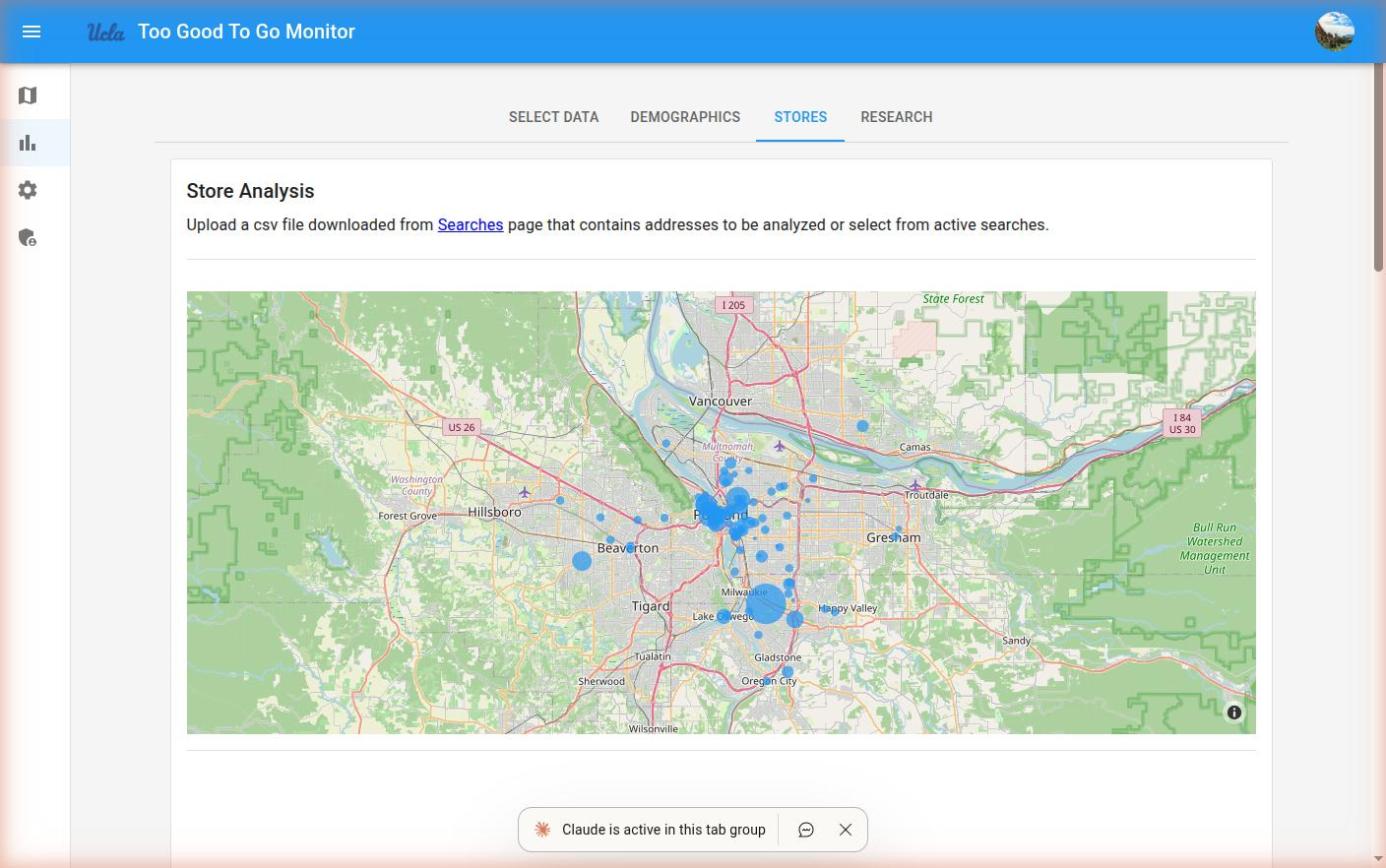Click the largest blue circle near Milwaukie

(766, 604)
